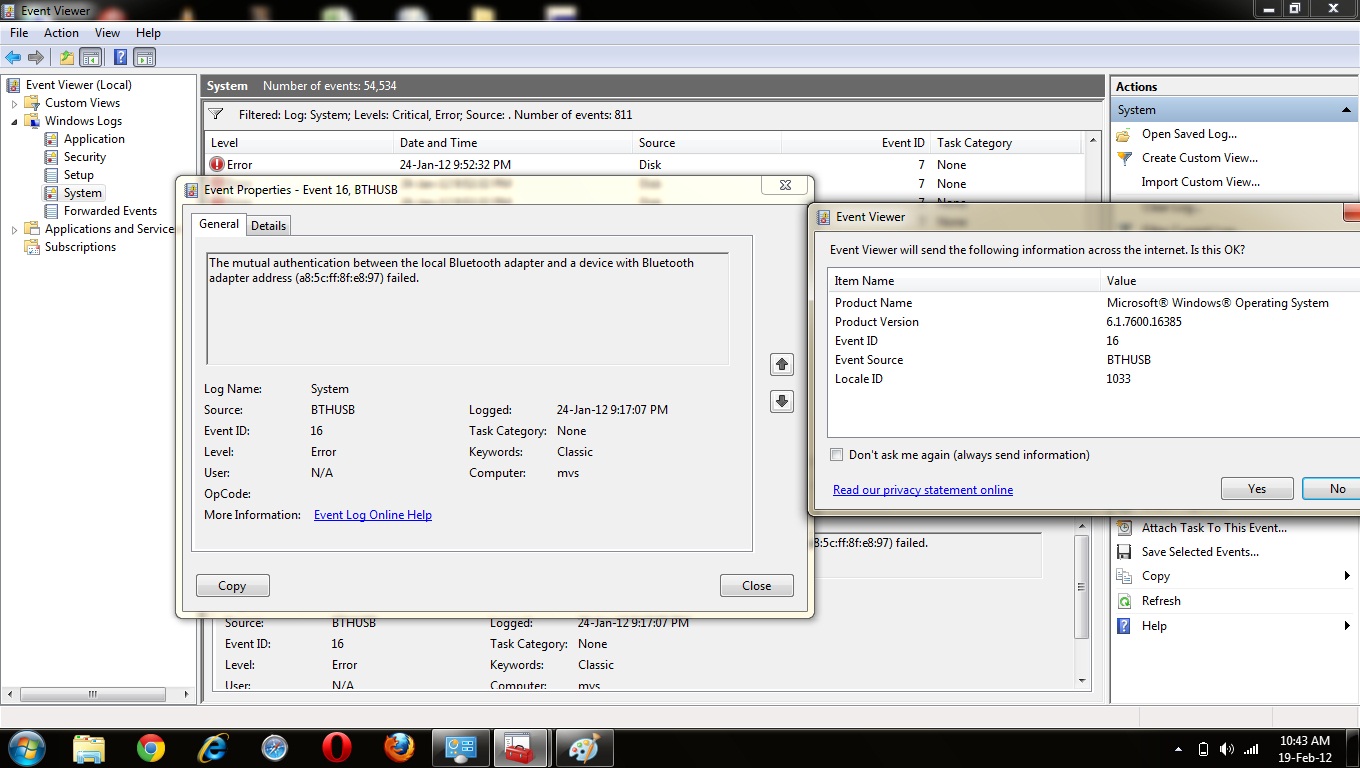The width and height of the screenshot is (1360, 768).
Task: Open the Action menu
Action: click(61, 33)
